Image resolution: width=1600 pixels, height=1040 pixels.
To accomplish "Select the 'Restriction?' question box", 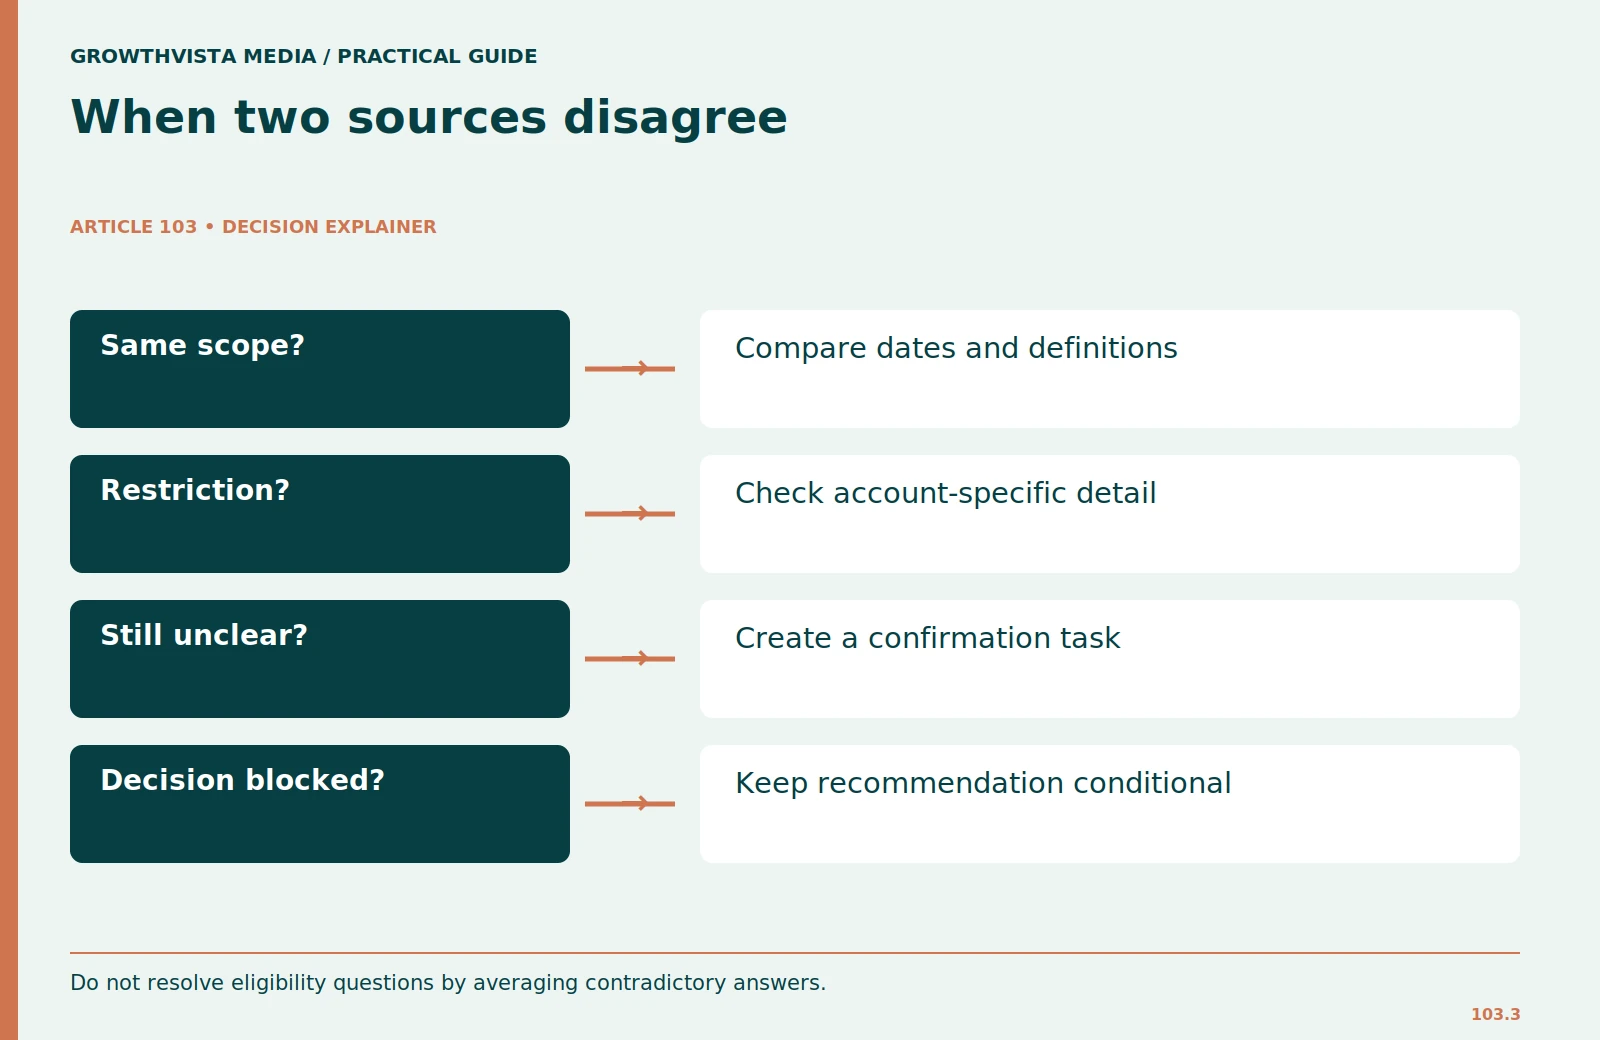I will point(320,514).
